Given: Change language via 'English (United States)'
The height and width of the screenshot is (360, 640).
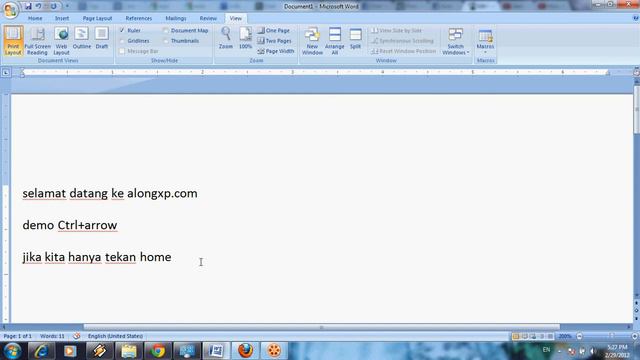Looking at the screenshot, I should 115,336.
